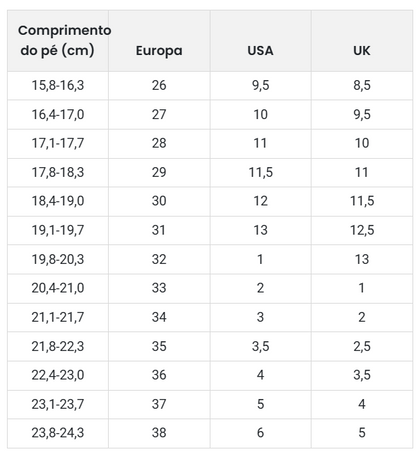Screen dimensions: 416x461
Task: Select foot length cell 17,1-17,7
Action: click(x=58, y=143)
